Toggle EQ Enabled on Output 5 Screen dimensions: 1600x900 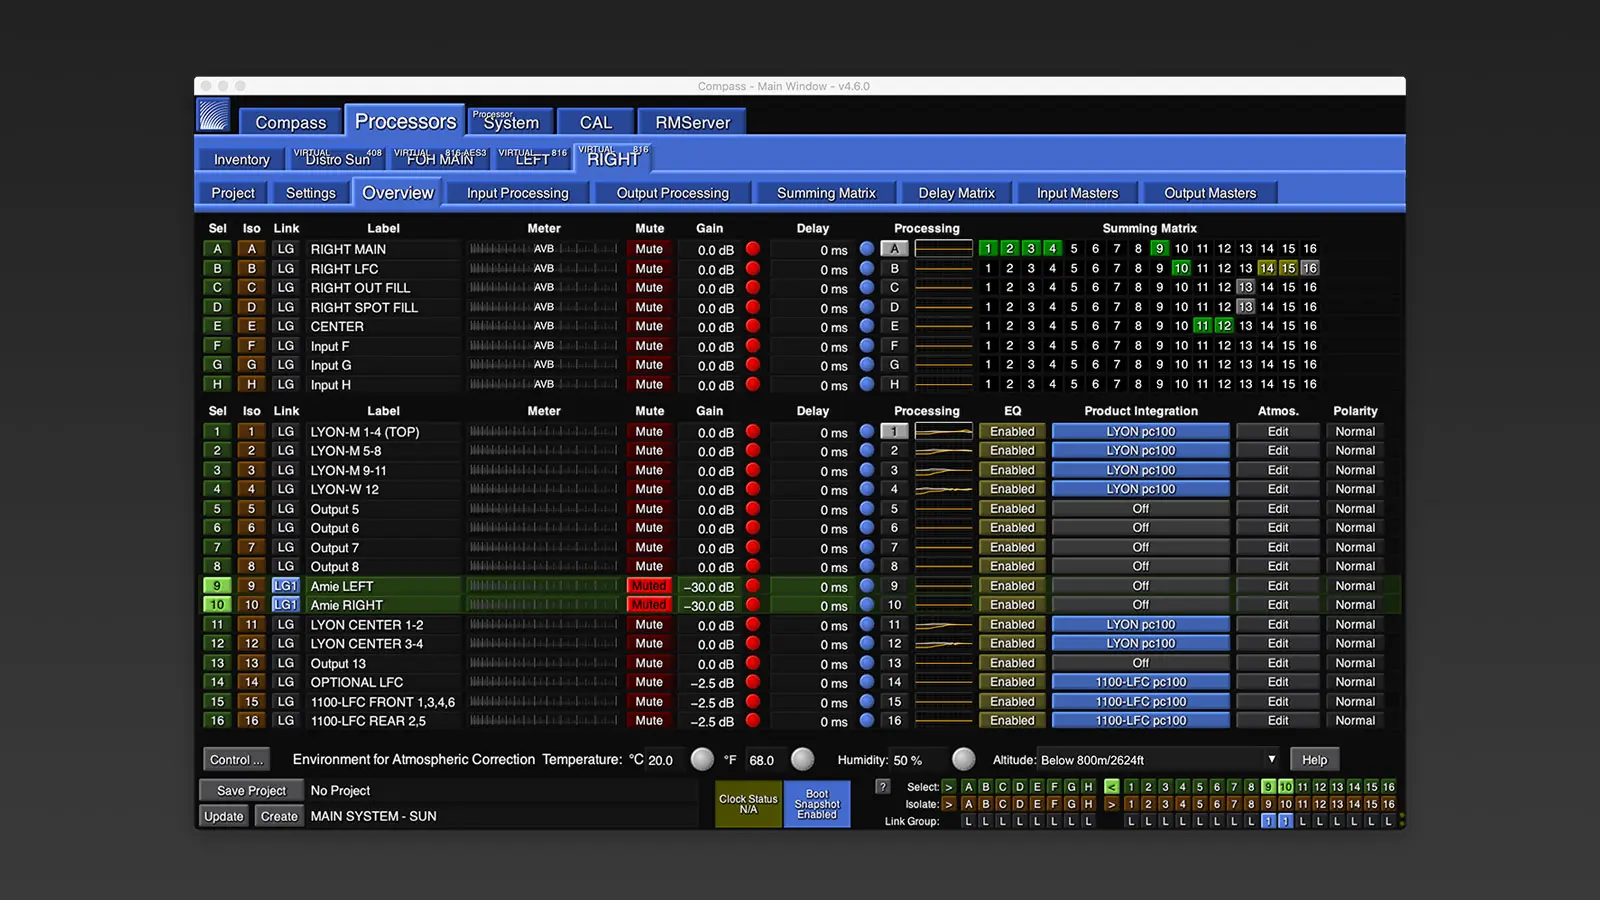1012,508
